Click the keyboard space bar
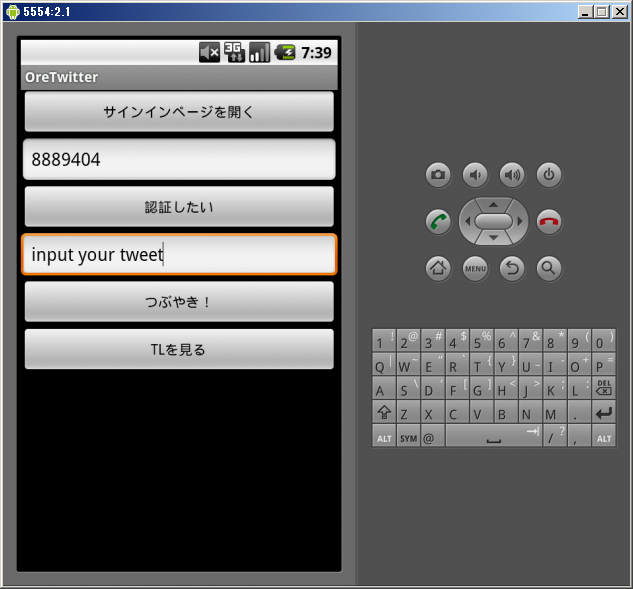 coord(494,436)
